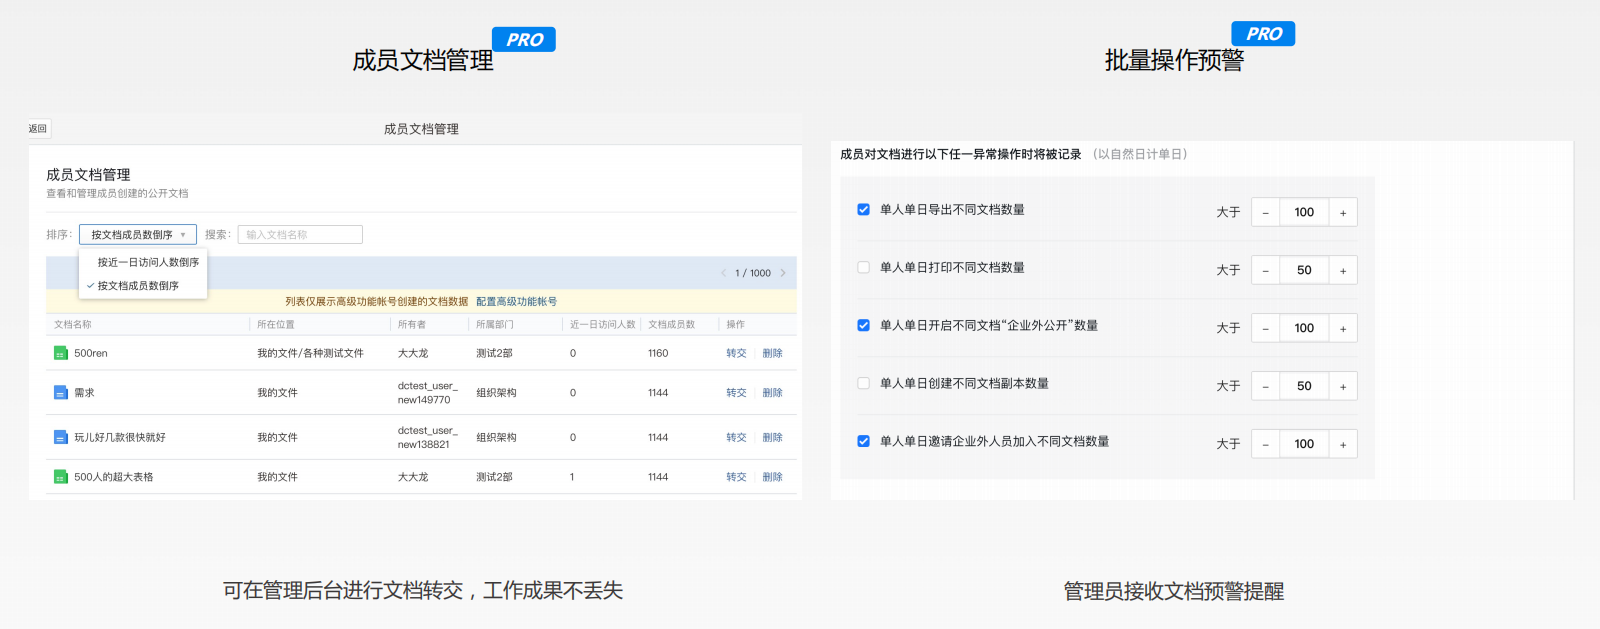
Task: Uncheck 单人单日开启不同文档"企业外公开"数量 checkbox
Action: tap(863, 326)
